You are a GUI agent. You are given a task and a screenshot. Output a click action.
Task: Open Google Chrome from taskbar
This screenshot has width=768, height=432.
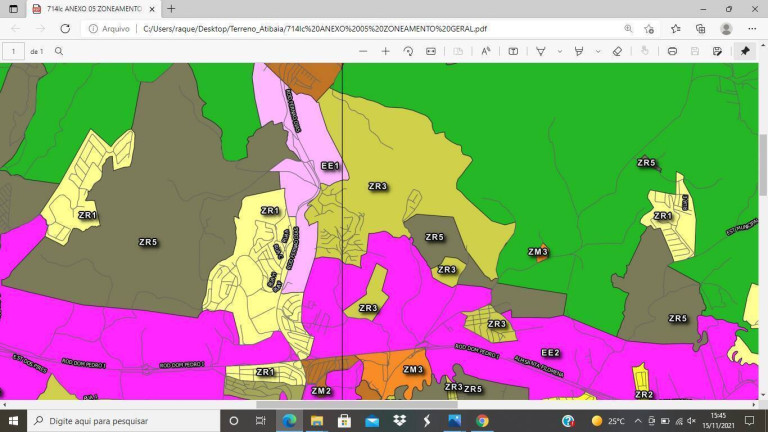[482, 421]
